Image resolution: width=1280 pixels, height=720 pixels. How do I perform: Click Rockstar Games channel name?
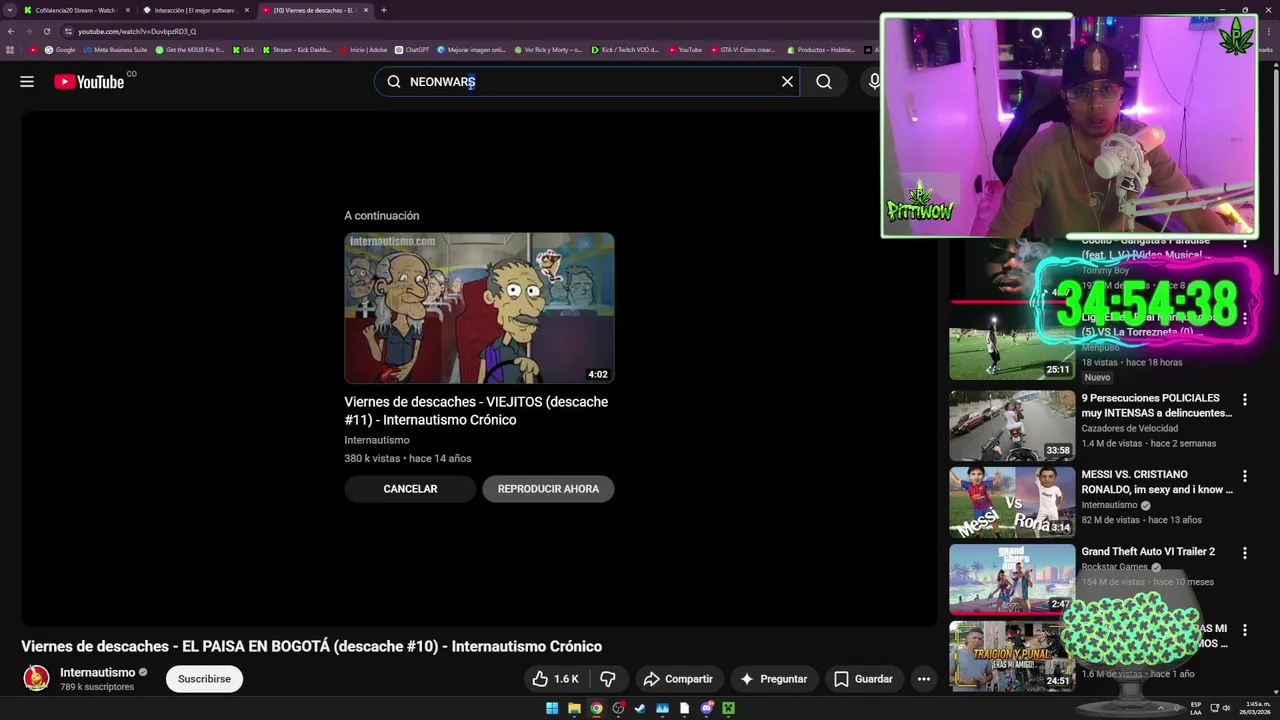[x=1114, y=567]
